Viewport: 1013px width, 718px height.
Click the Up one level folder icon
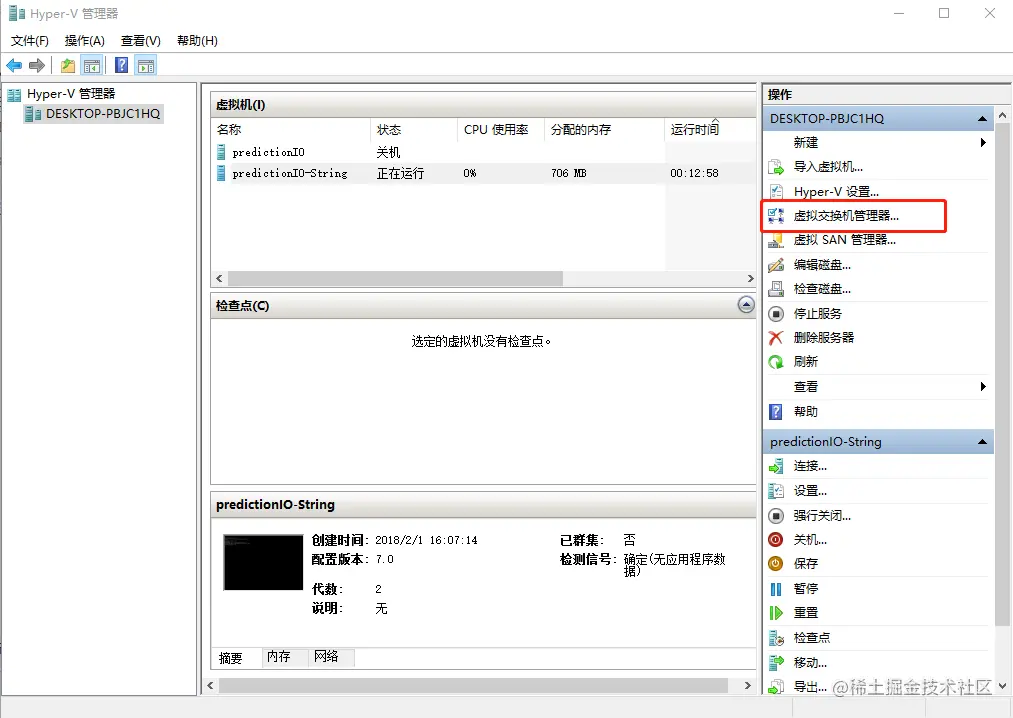[x=68, y=65]
